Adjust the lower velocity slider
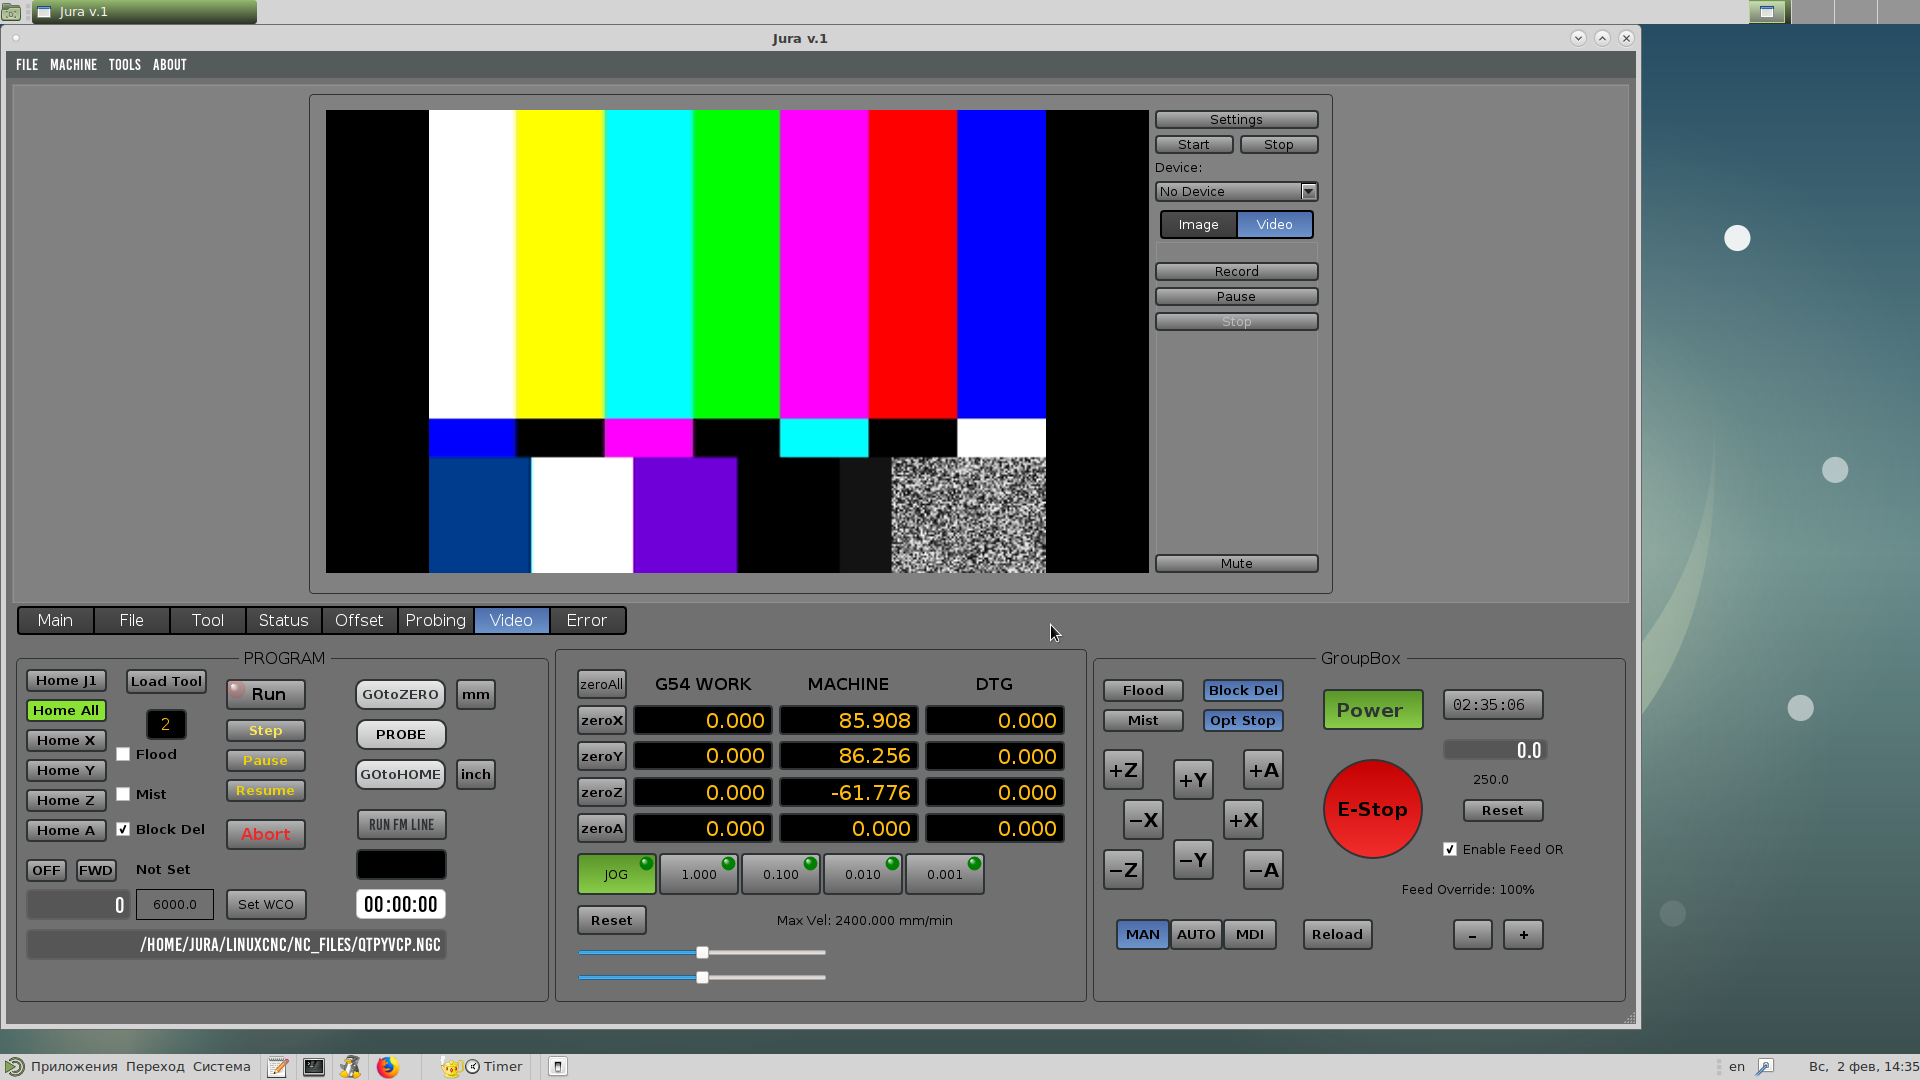Screen dimensions: 1920x1080 click(702, 978)
